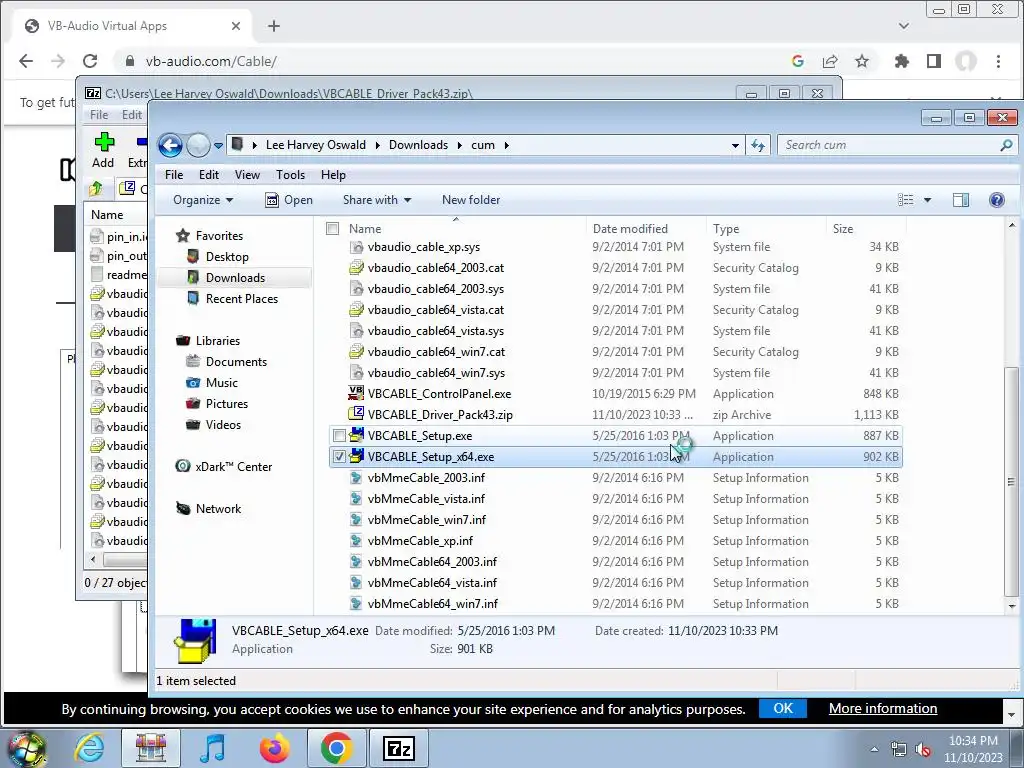Check the VBCABLE_Setup.exe checkbox

(x=339, y=436)
